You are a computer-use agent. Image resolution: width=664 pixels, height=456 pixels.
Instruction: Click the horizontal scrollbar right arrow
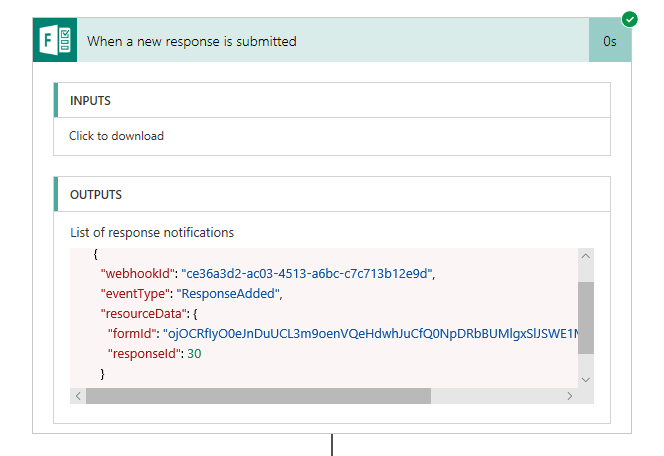pos(570,396)
